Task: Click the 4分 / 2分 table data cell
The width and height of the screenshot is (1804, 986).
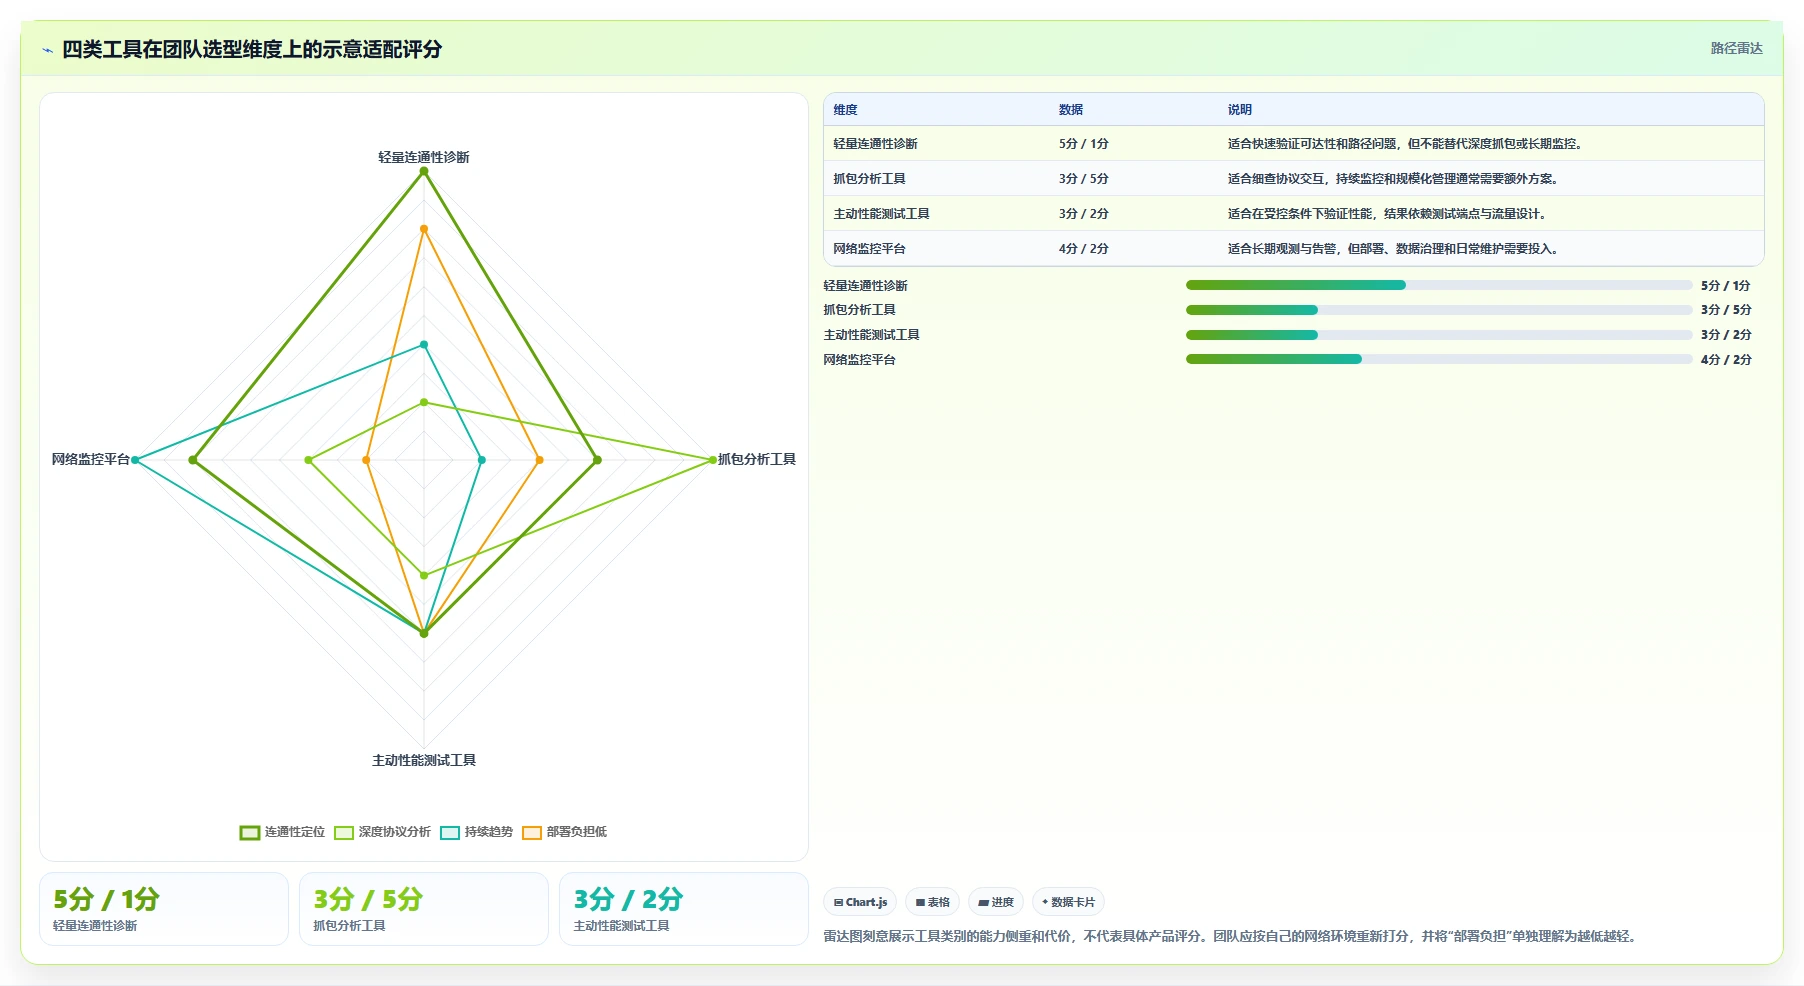Action: (1084, 249)
